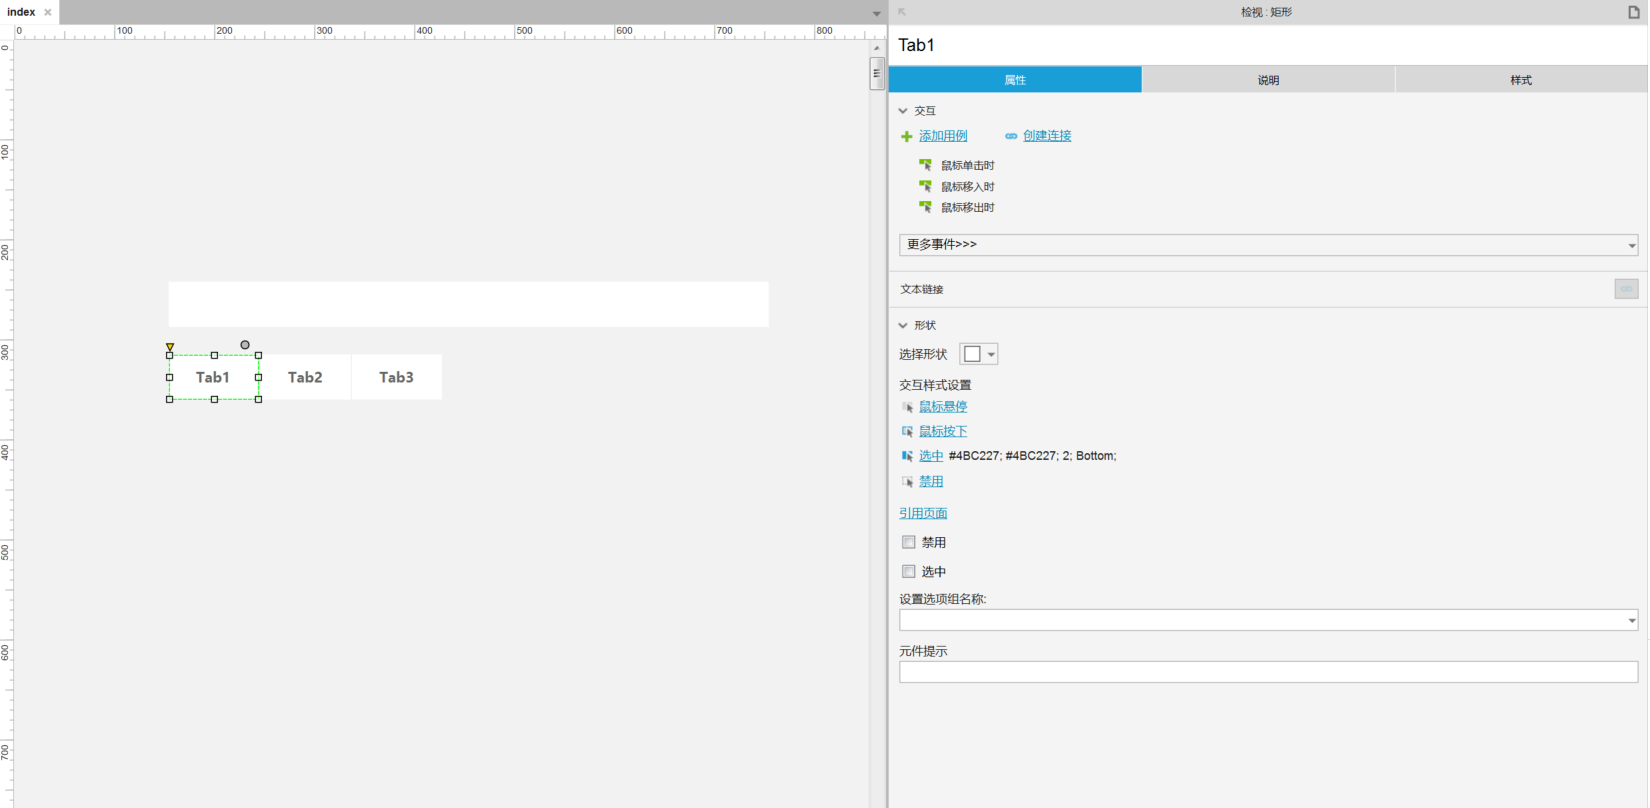Click the 元件提示 input field
The image size is (1650, 808).
[x=1268, y=672]
